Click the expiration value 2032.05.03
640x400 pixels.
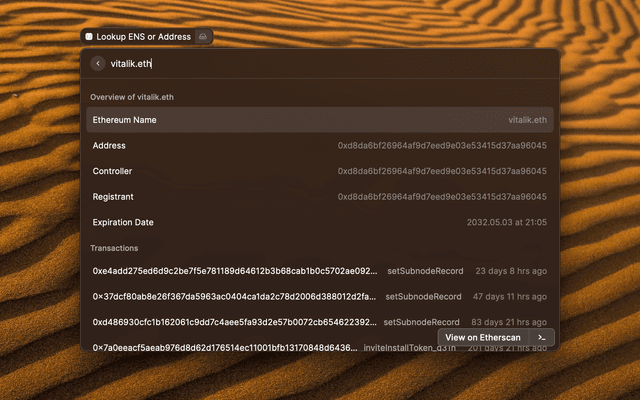(507, 222)
